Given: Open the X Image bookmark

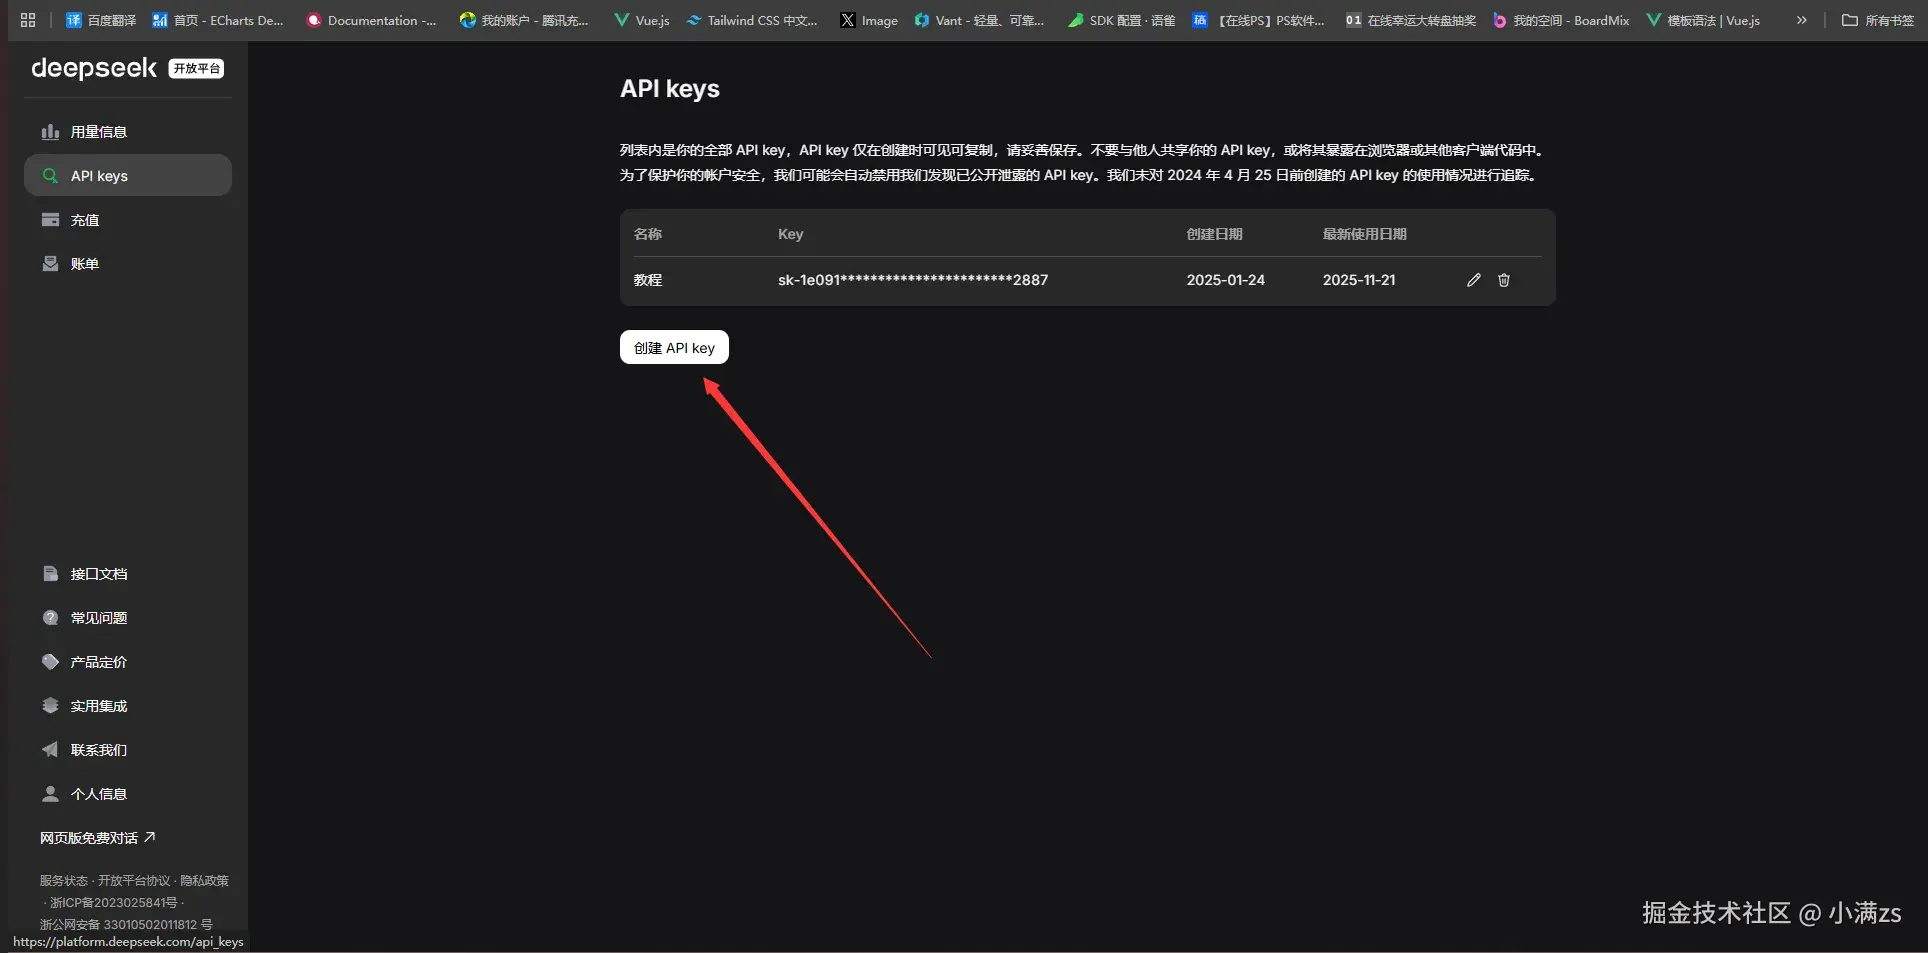Looking at the screenshot, I should [x=869, y=20].
